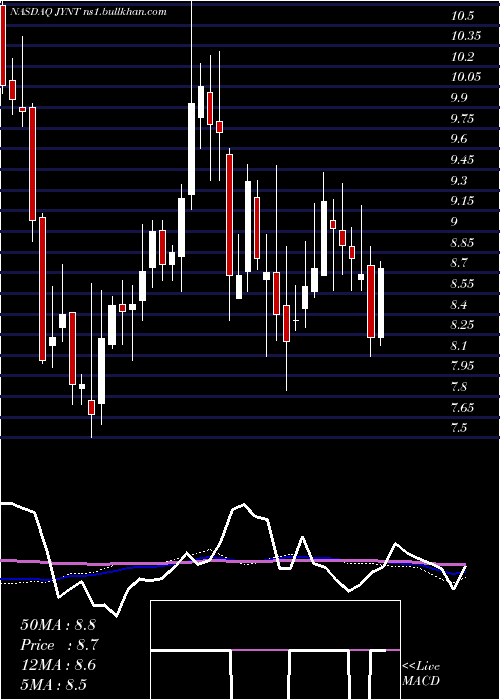Viewport: 500px width, 700px height.
Task: Click the 10.05 price axis label
Action: point(466,77)
